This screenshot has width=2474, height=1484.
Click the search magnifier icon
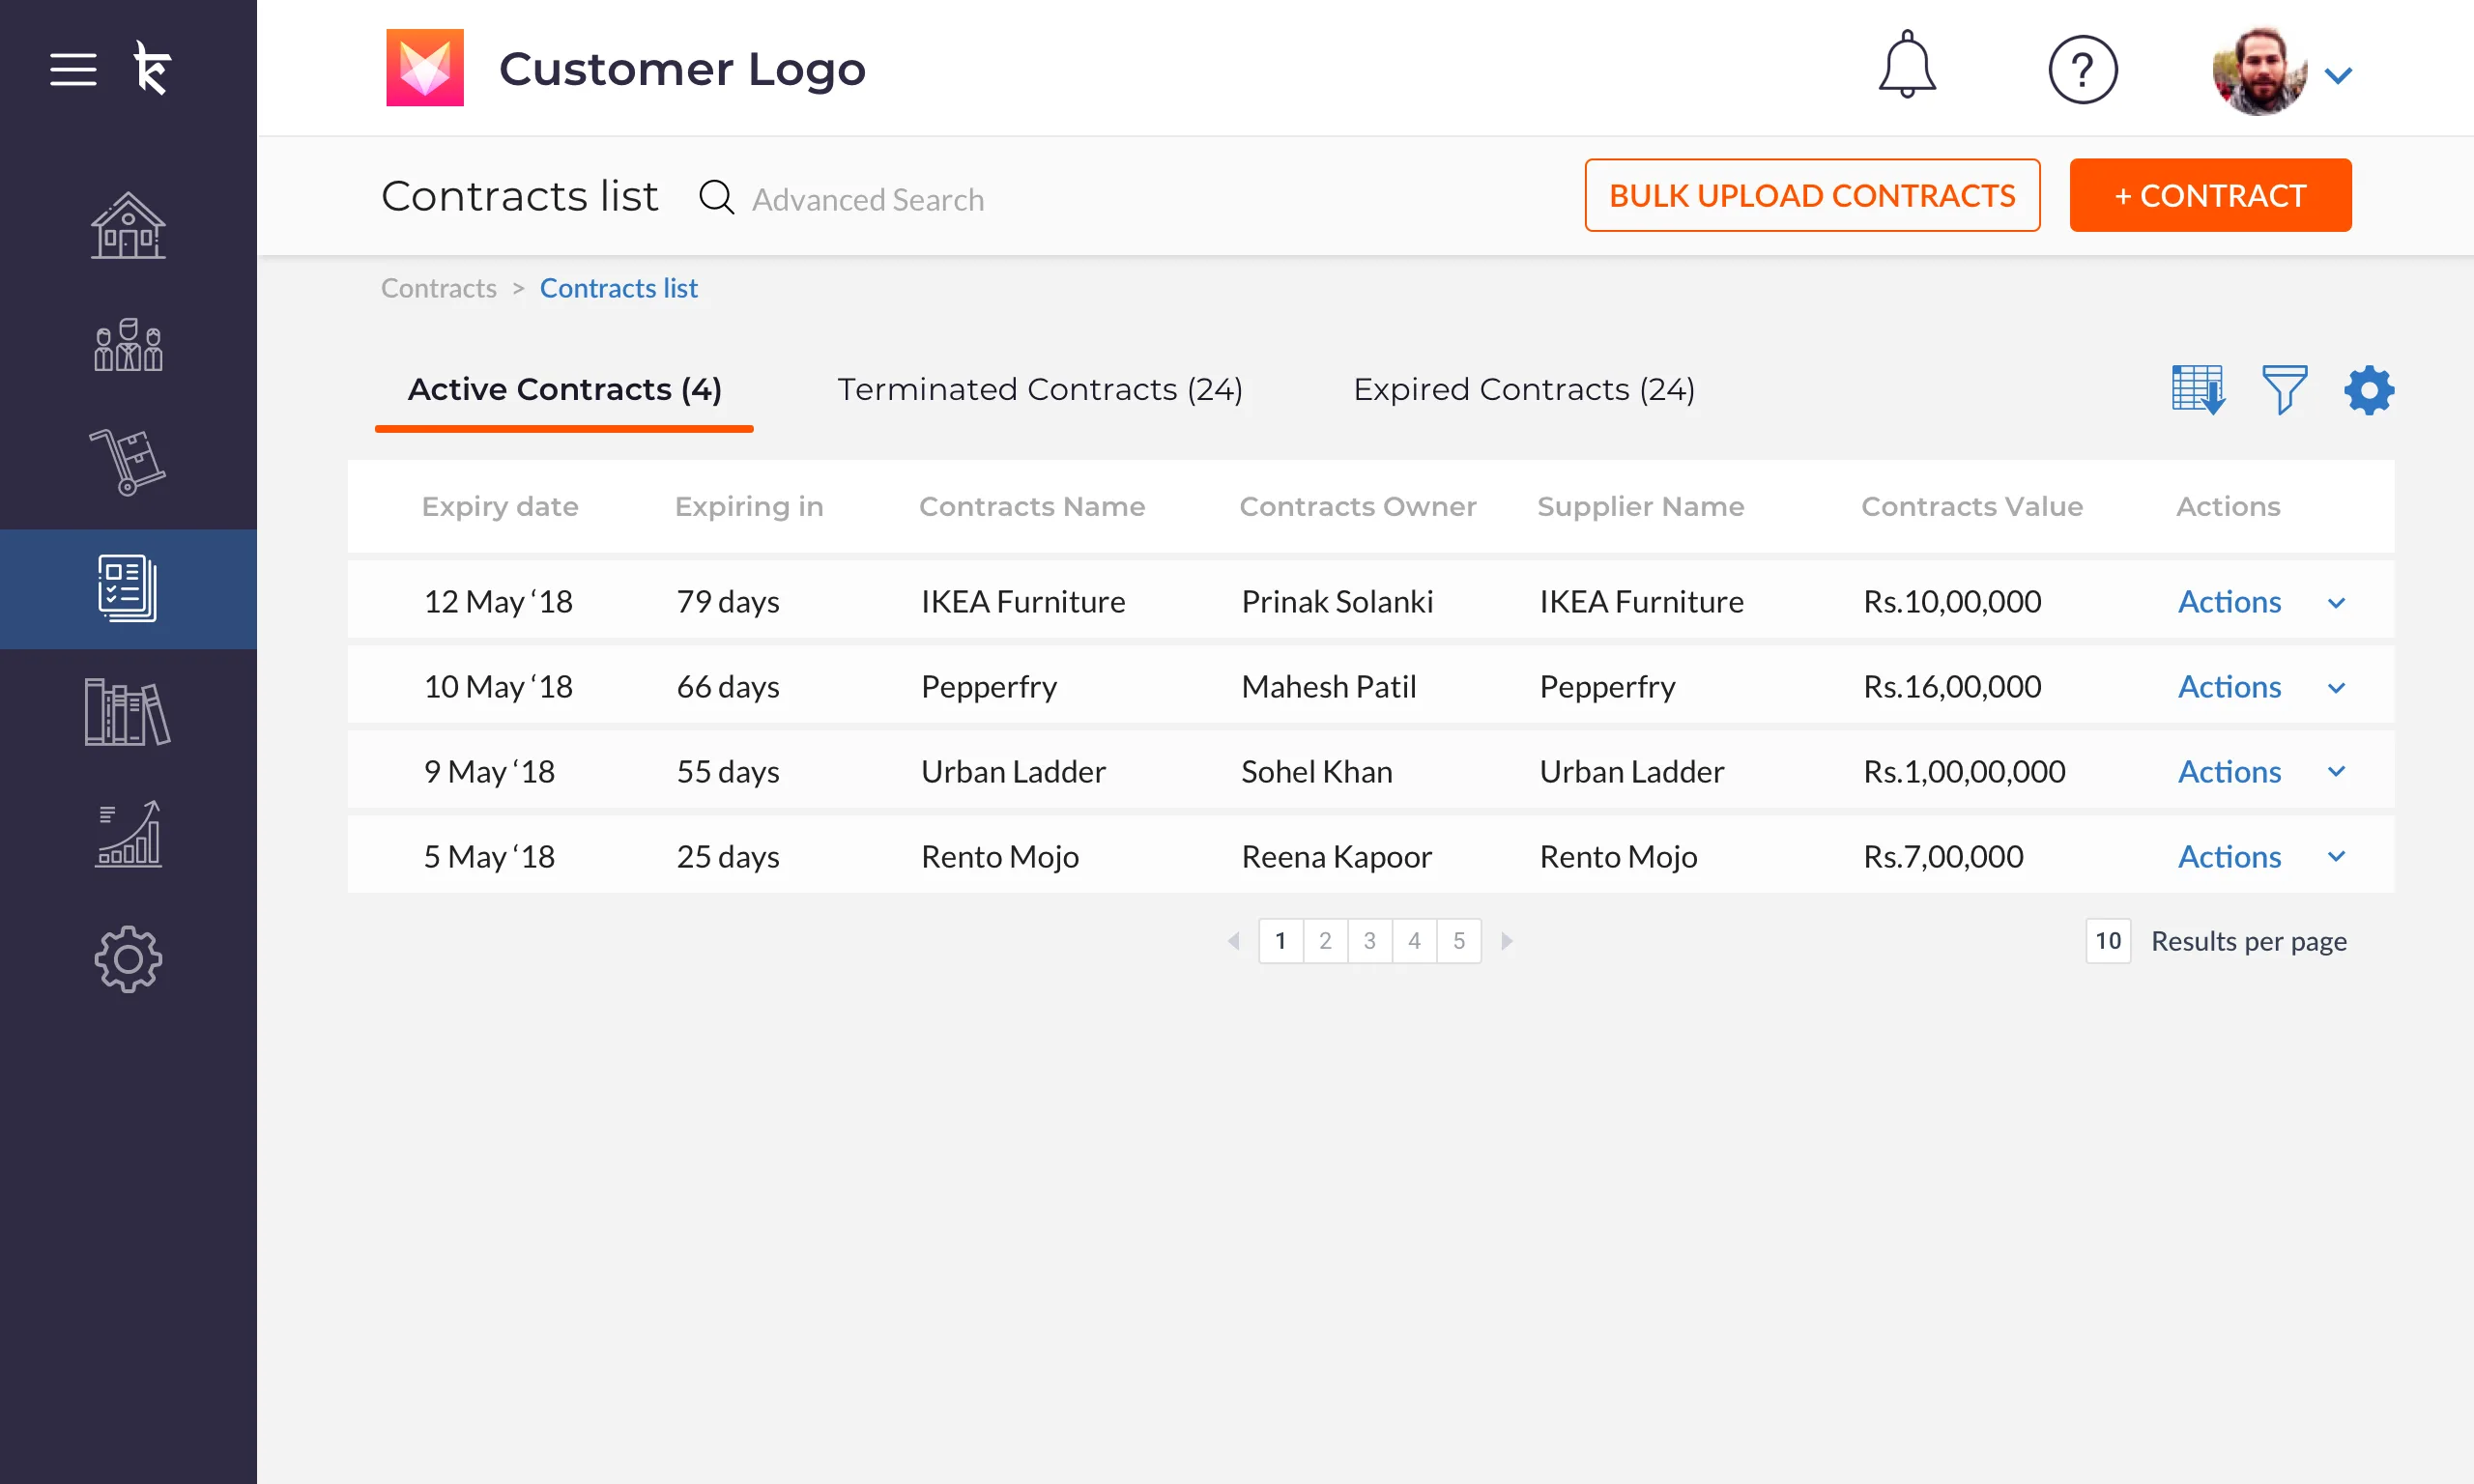tap(716, 197)
